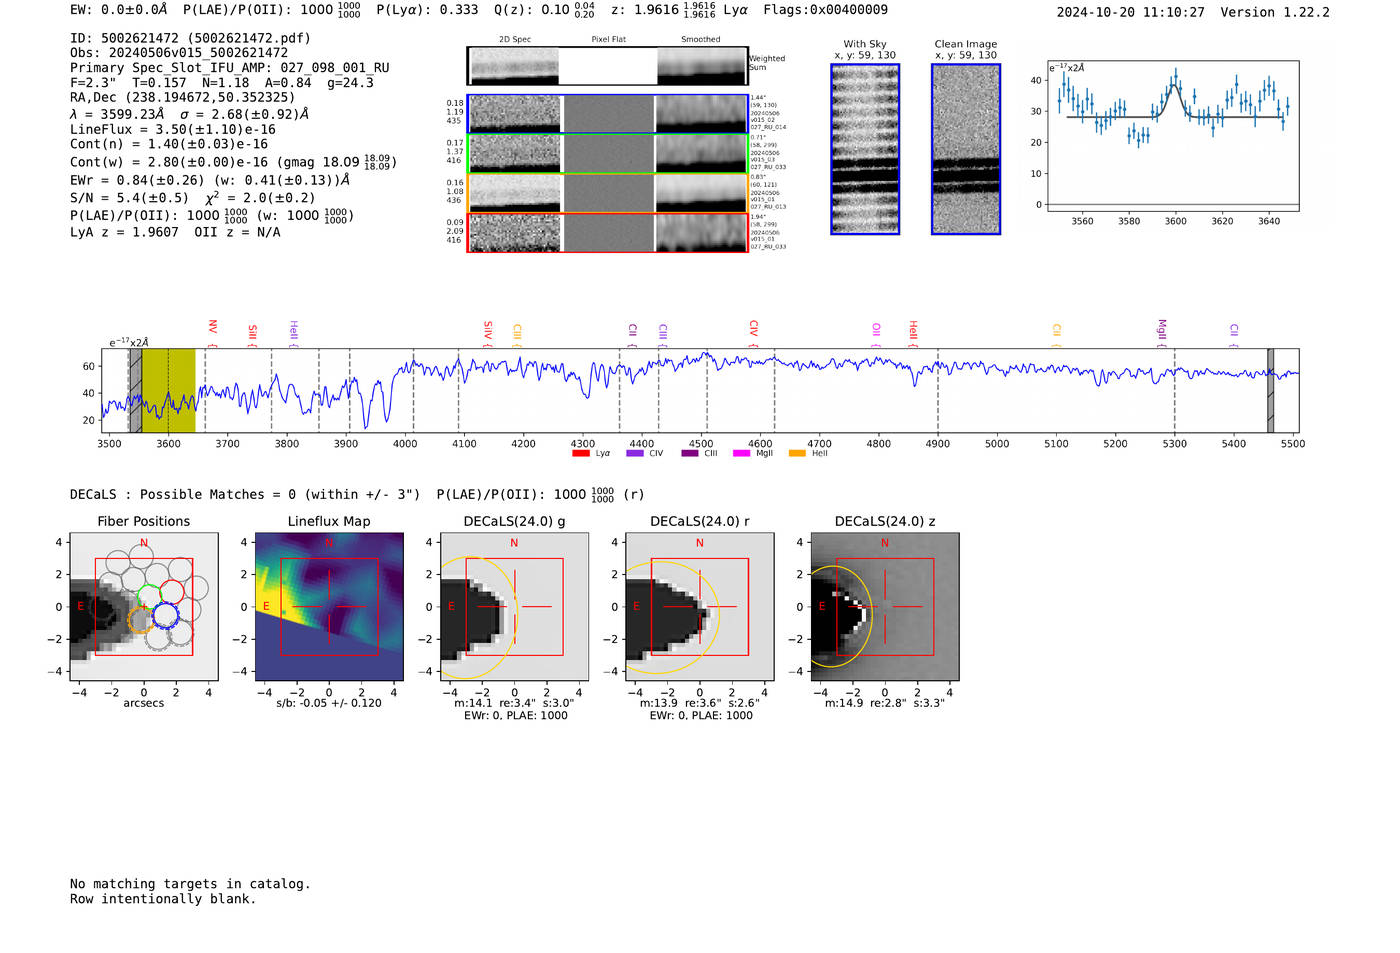Screen dimensions: 1400x953
Task: Click the red Lyα legend swatch
Action: coord(580,454)
